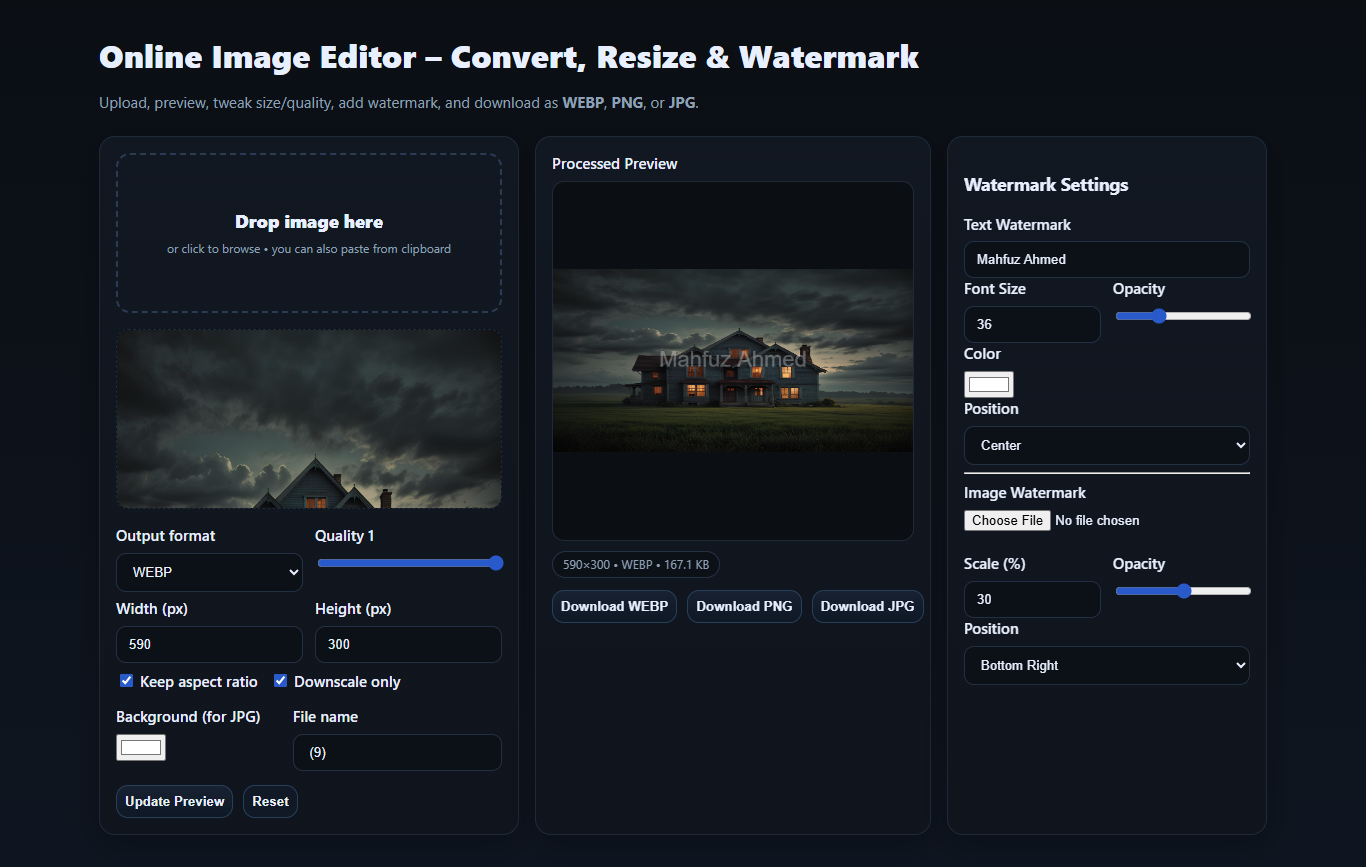The width and height of the screenshot is (1366, 867).
Task: Click the text watermark Opacity slider
Action: coord(1183,316)
